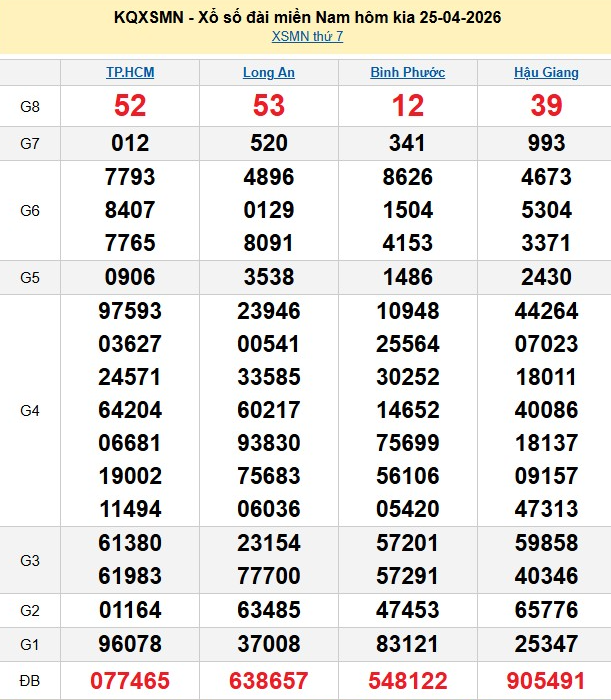Select Long An special prize number 638657
Screen dimensions: 611x700
pyautogui.click(x=269, y=681)
